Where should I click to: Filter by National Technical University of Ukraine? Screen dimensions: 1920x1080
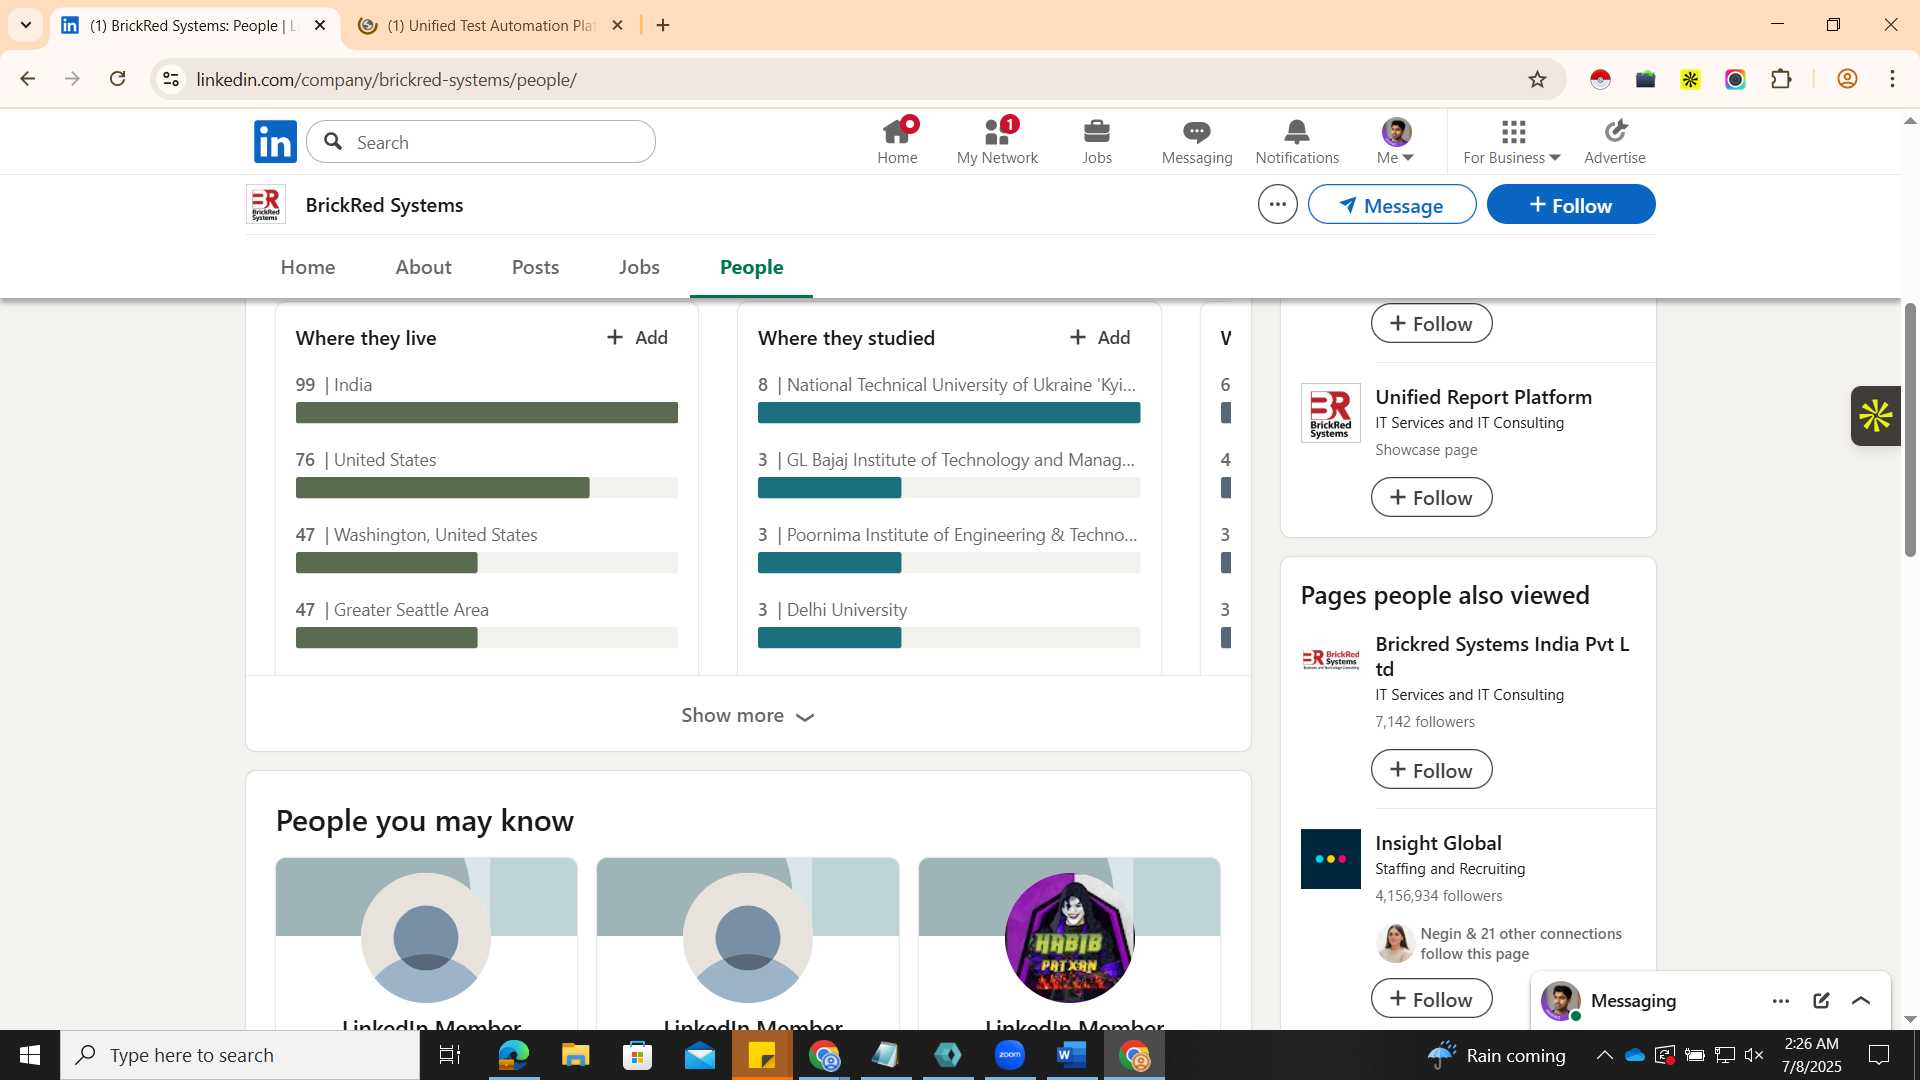949,399
